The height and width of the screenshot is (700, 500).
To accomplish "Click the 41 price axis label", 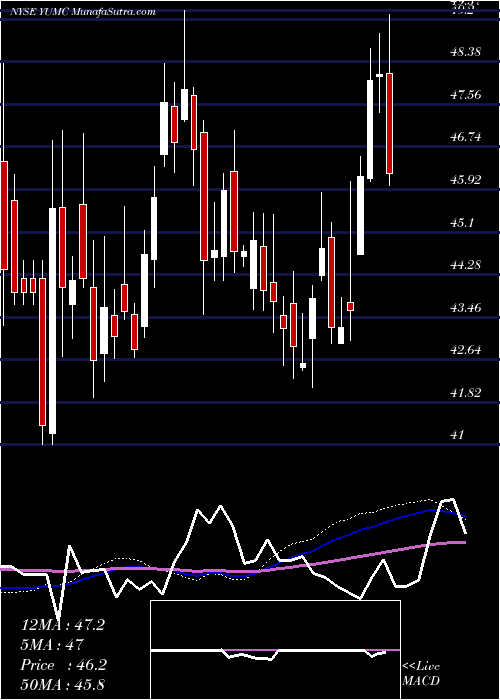I will click(457, 434).
